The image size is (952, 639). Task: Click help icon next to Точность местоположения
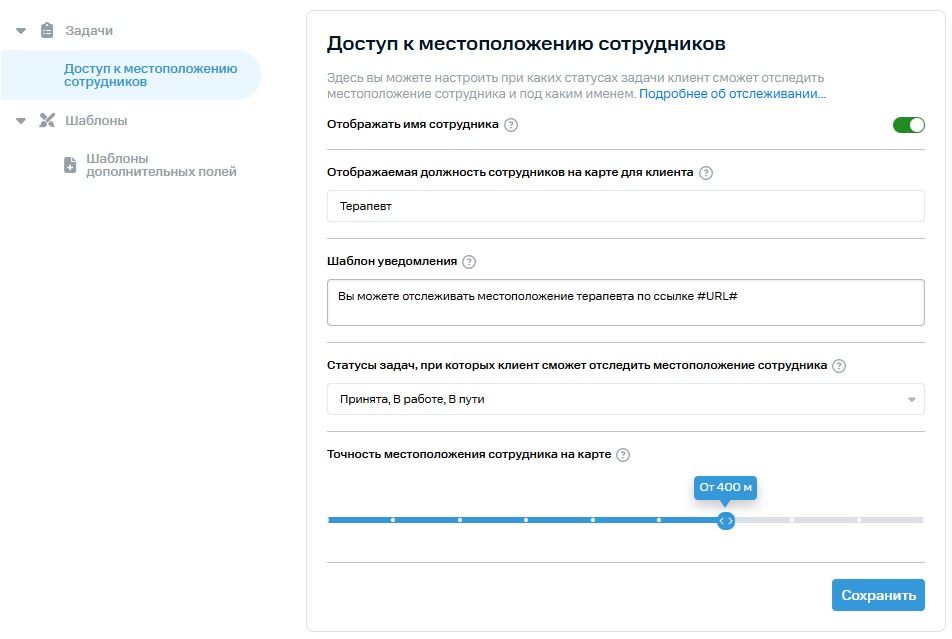[x=623, y=455]
